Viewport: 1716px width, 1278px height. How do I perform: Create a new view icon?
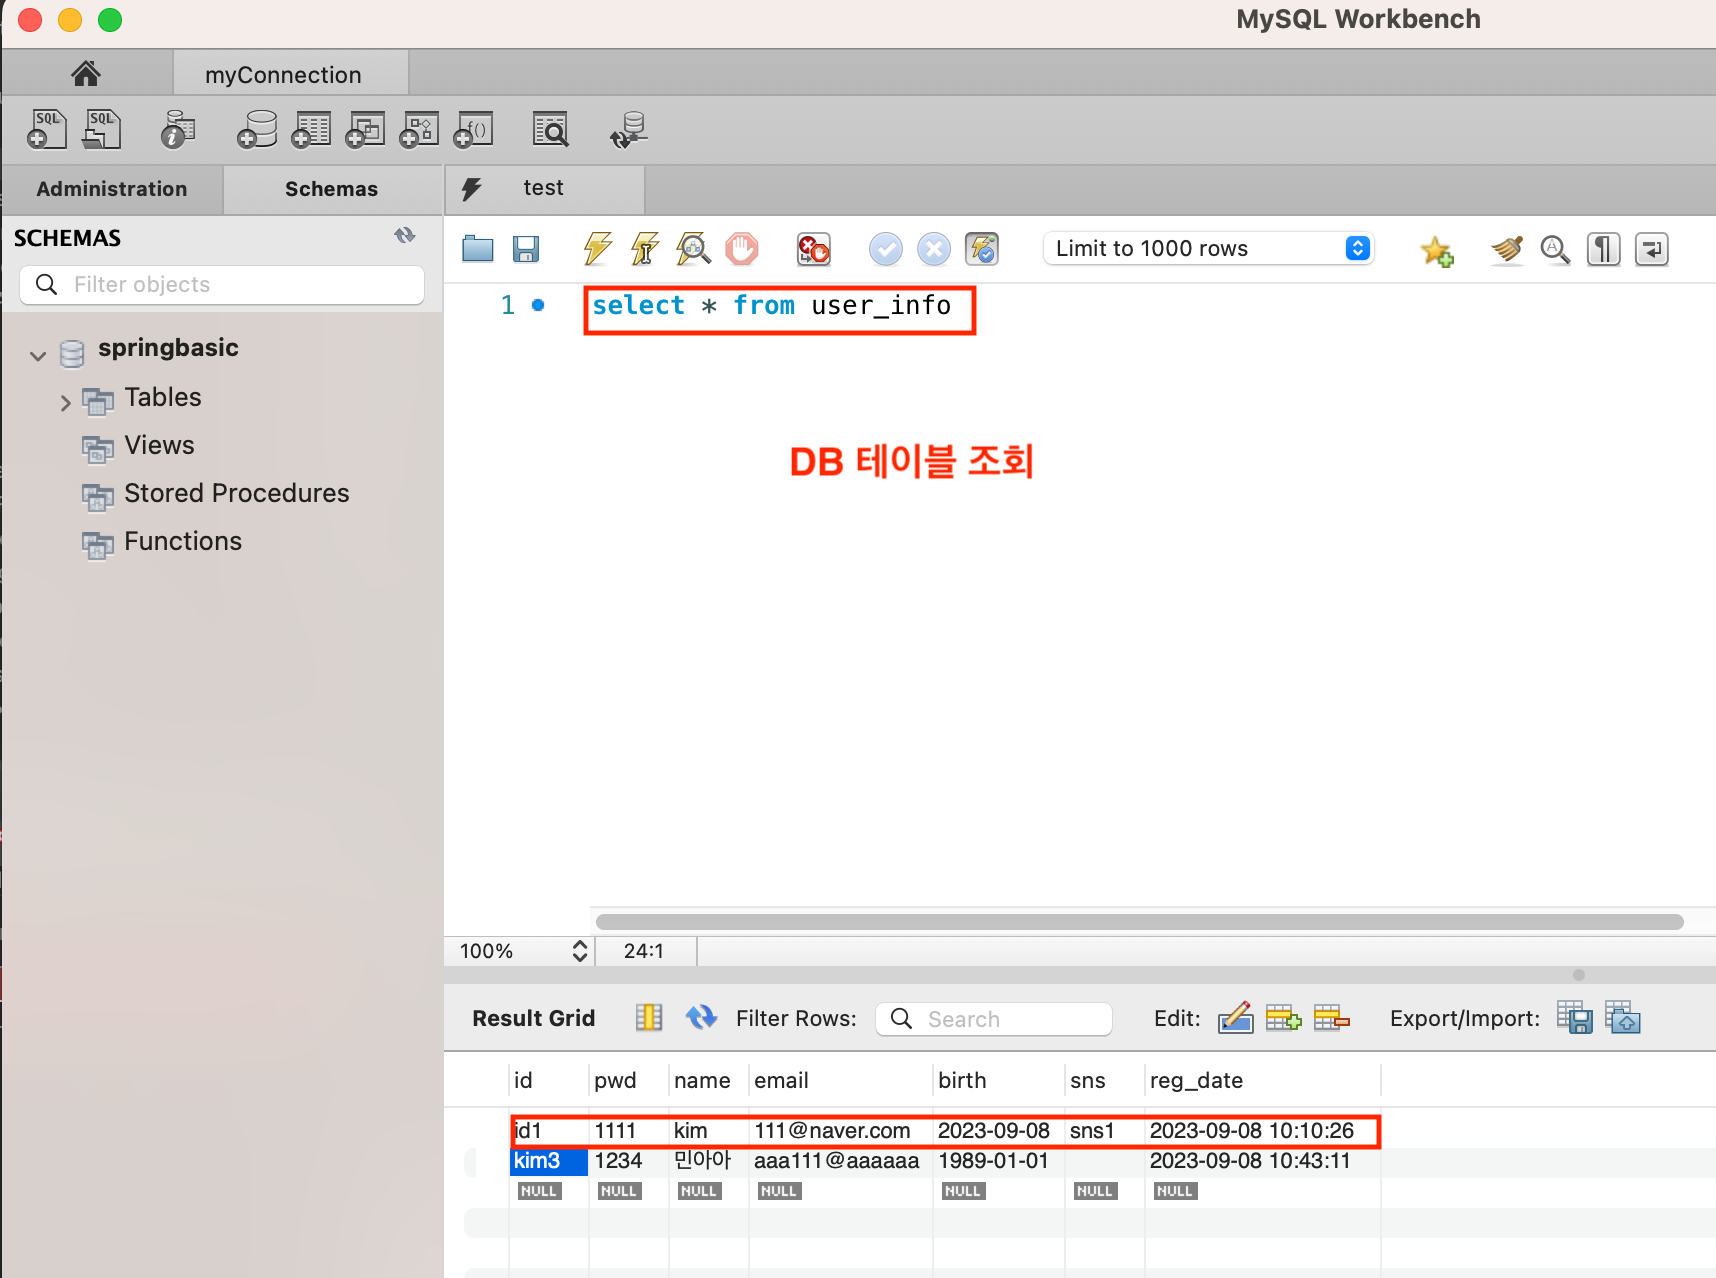[365, 129]
